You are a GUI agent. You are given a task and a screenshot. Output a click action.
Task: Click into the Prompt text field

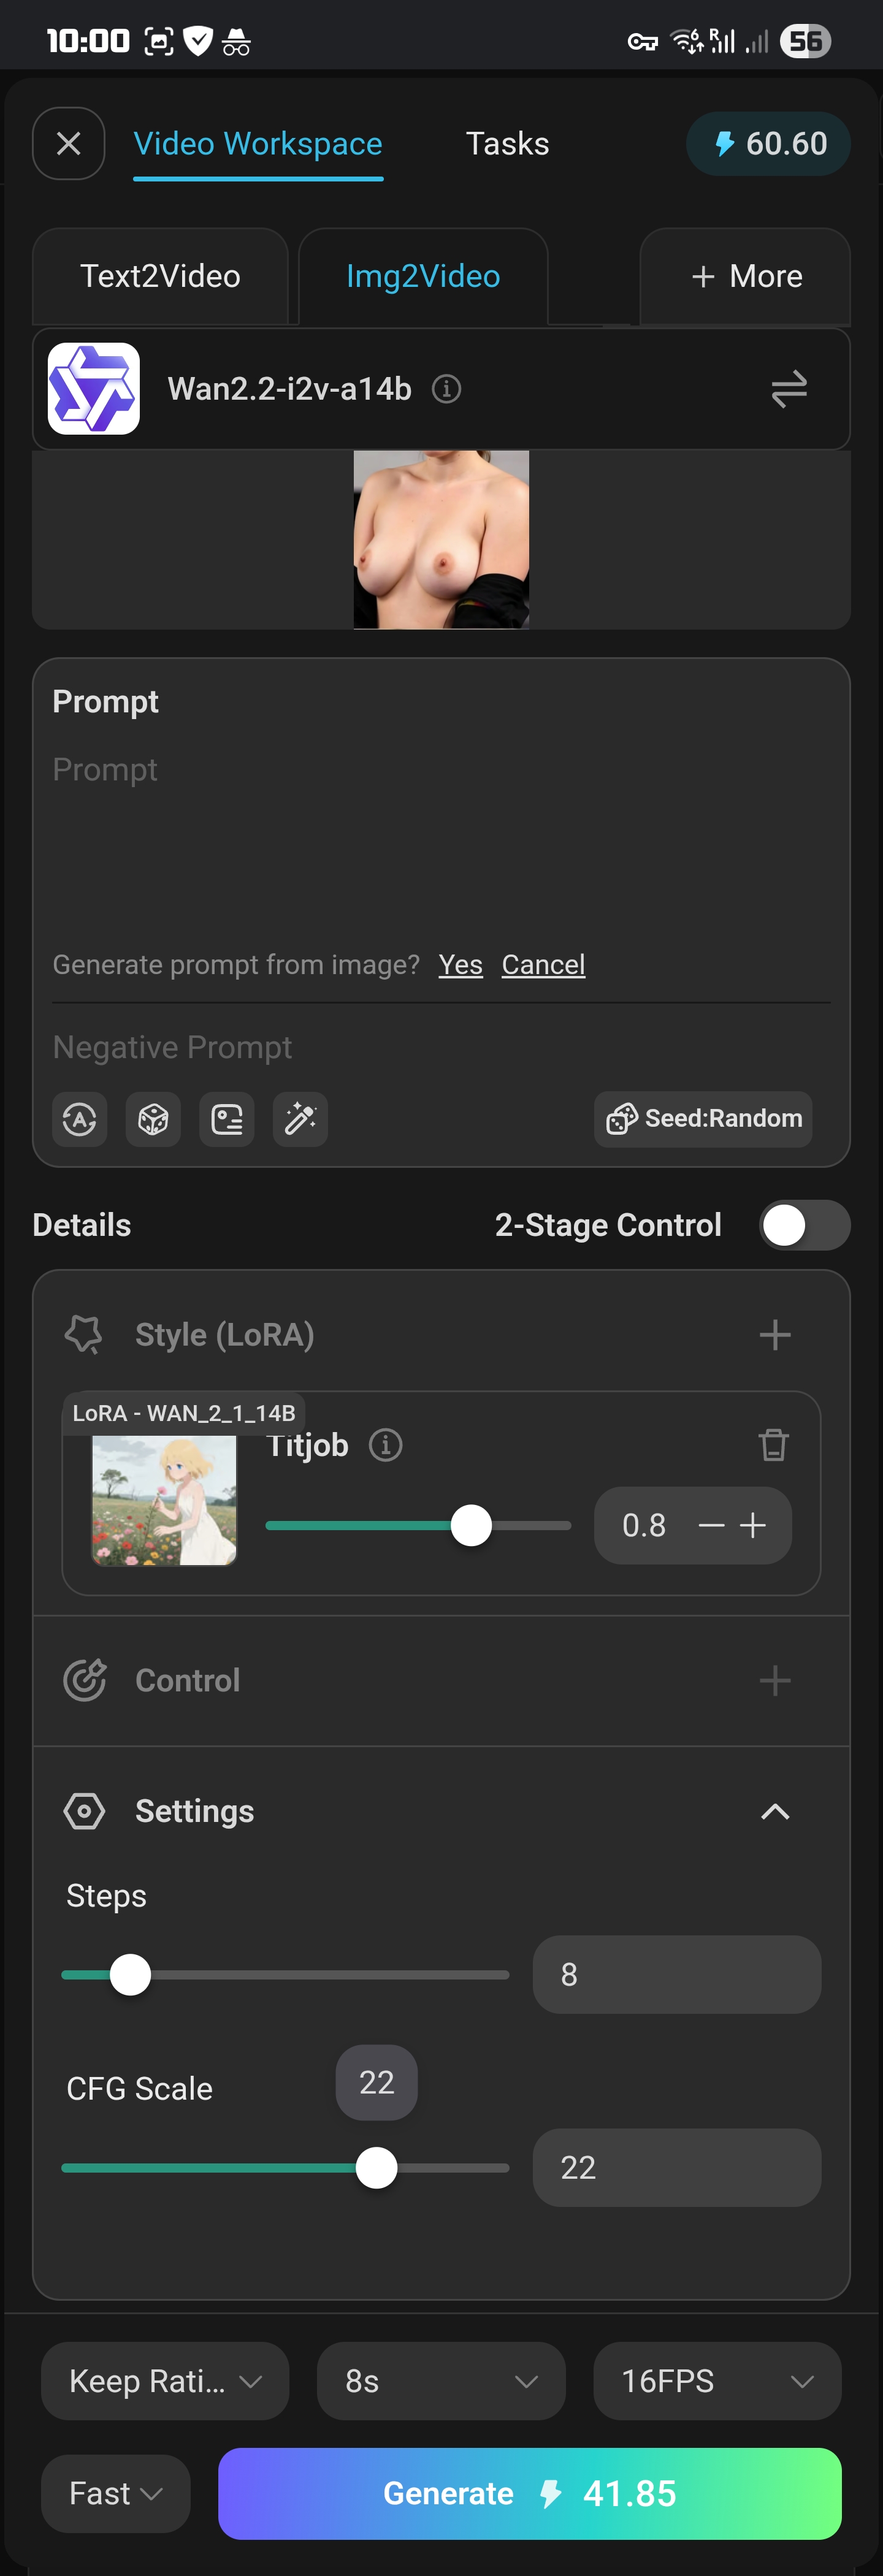pos(440,840)
